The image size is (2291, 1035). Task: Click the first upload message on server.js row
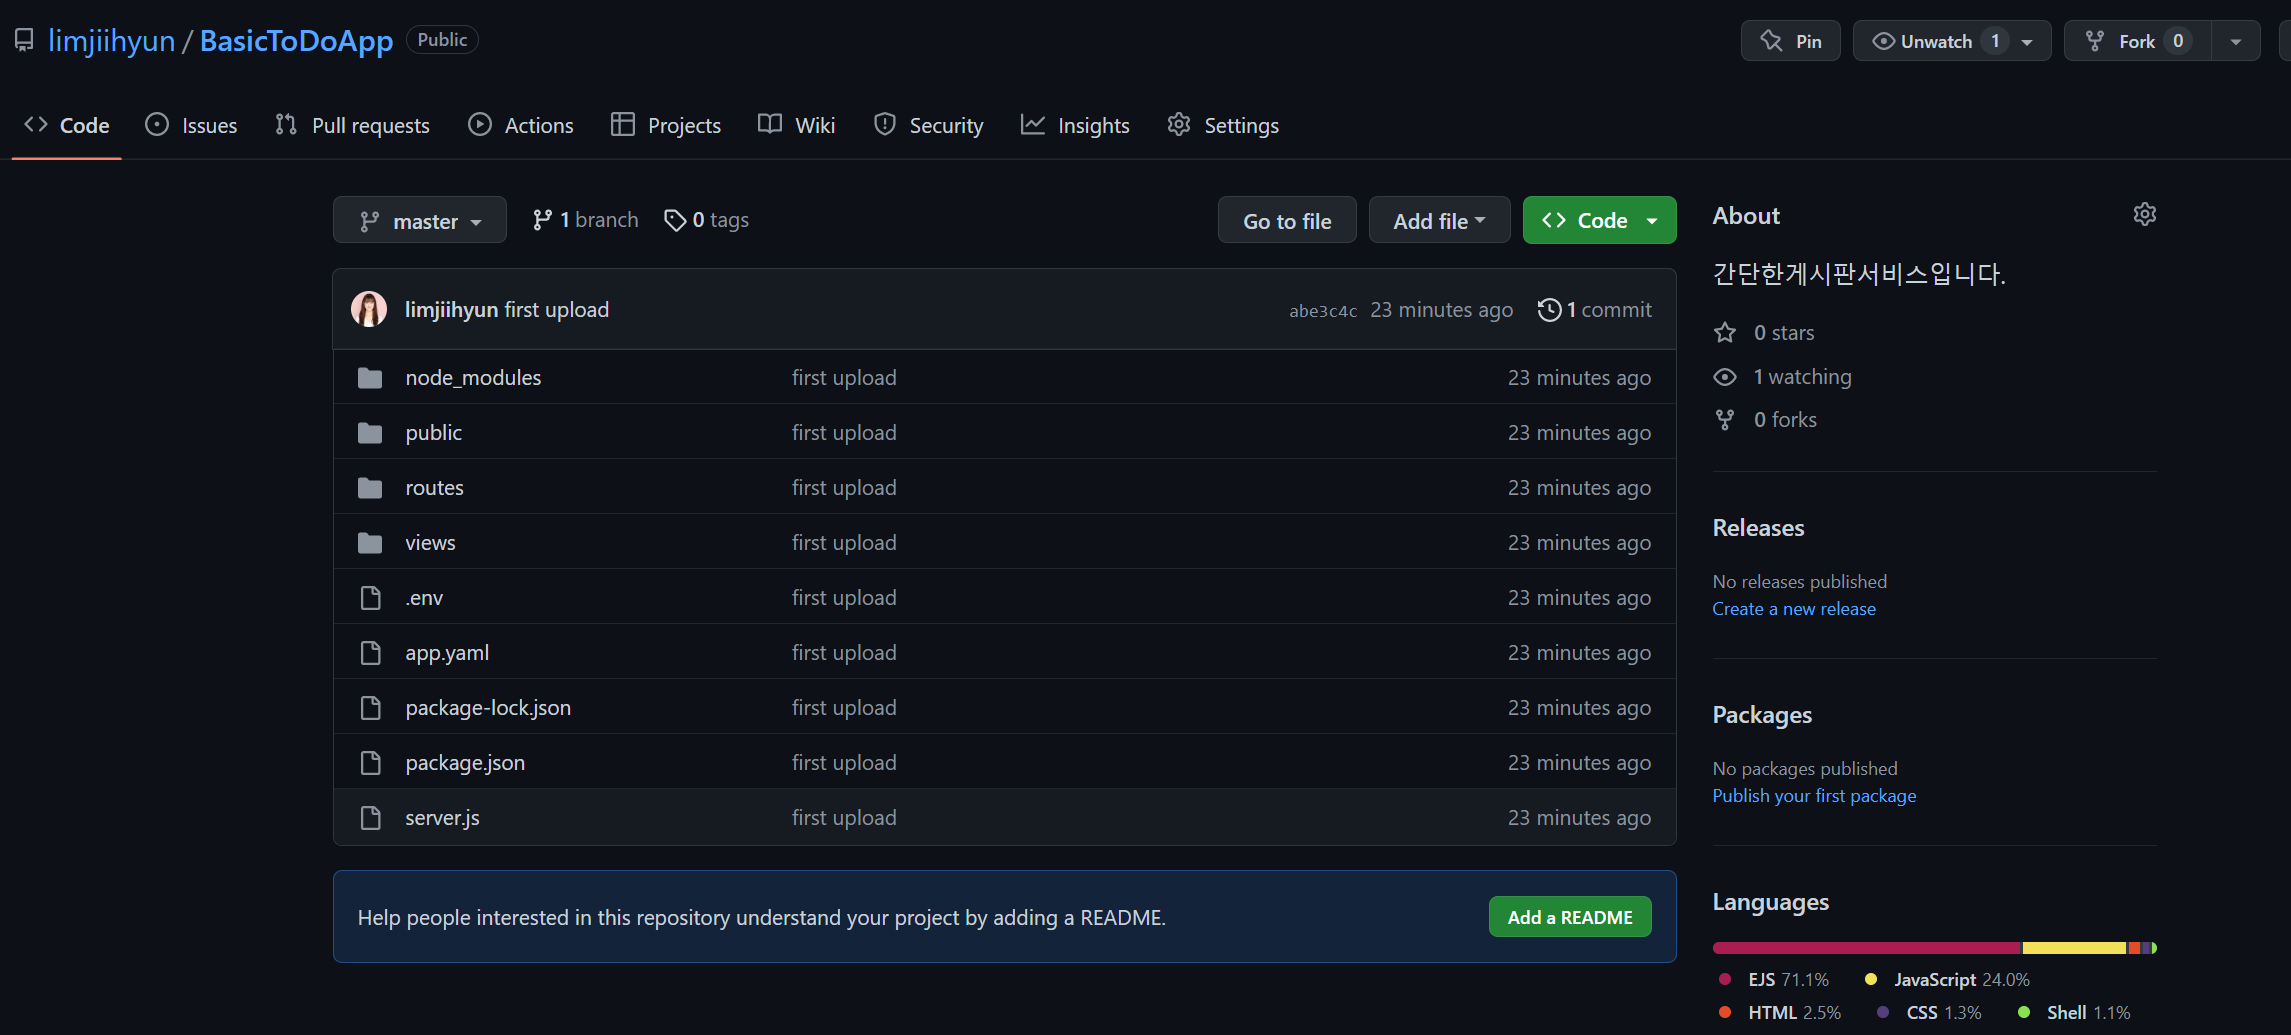(x=844, y=818)
